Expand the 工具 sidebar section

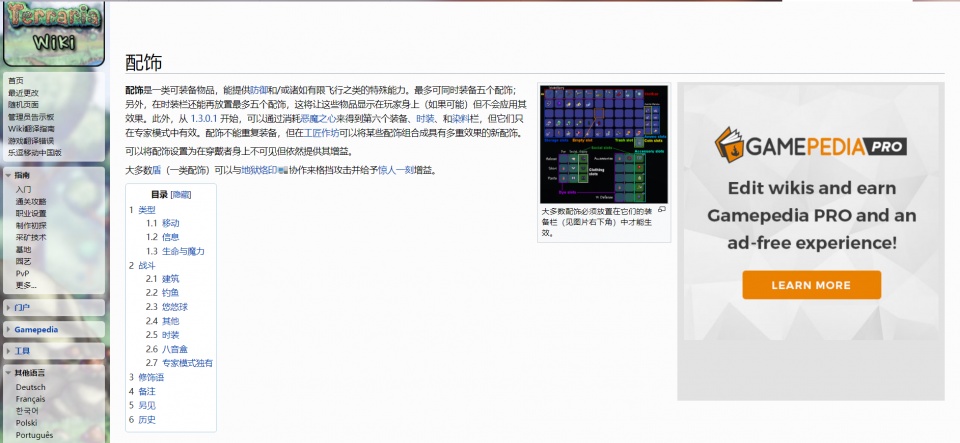(x=21, y=351)
